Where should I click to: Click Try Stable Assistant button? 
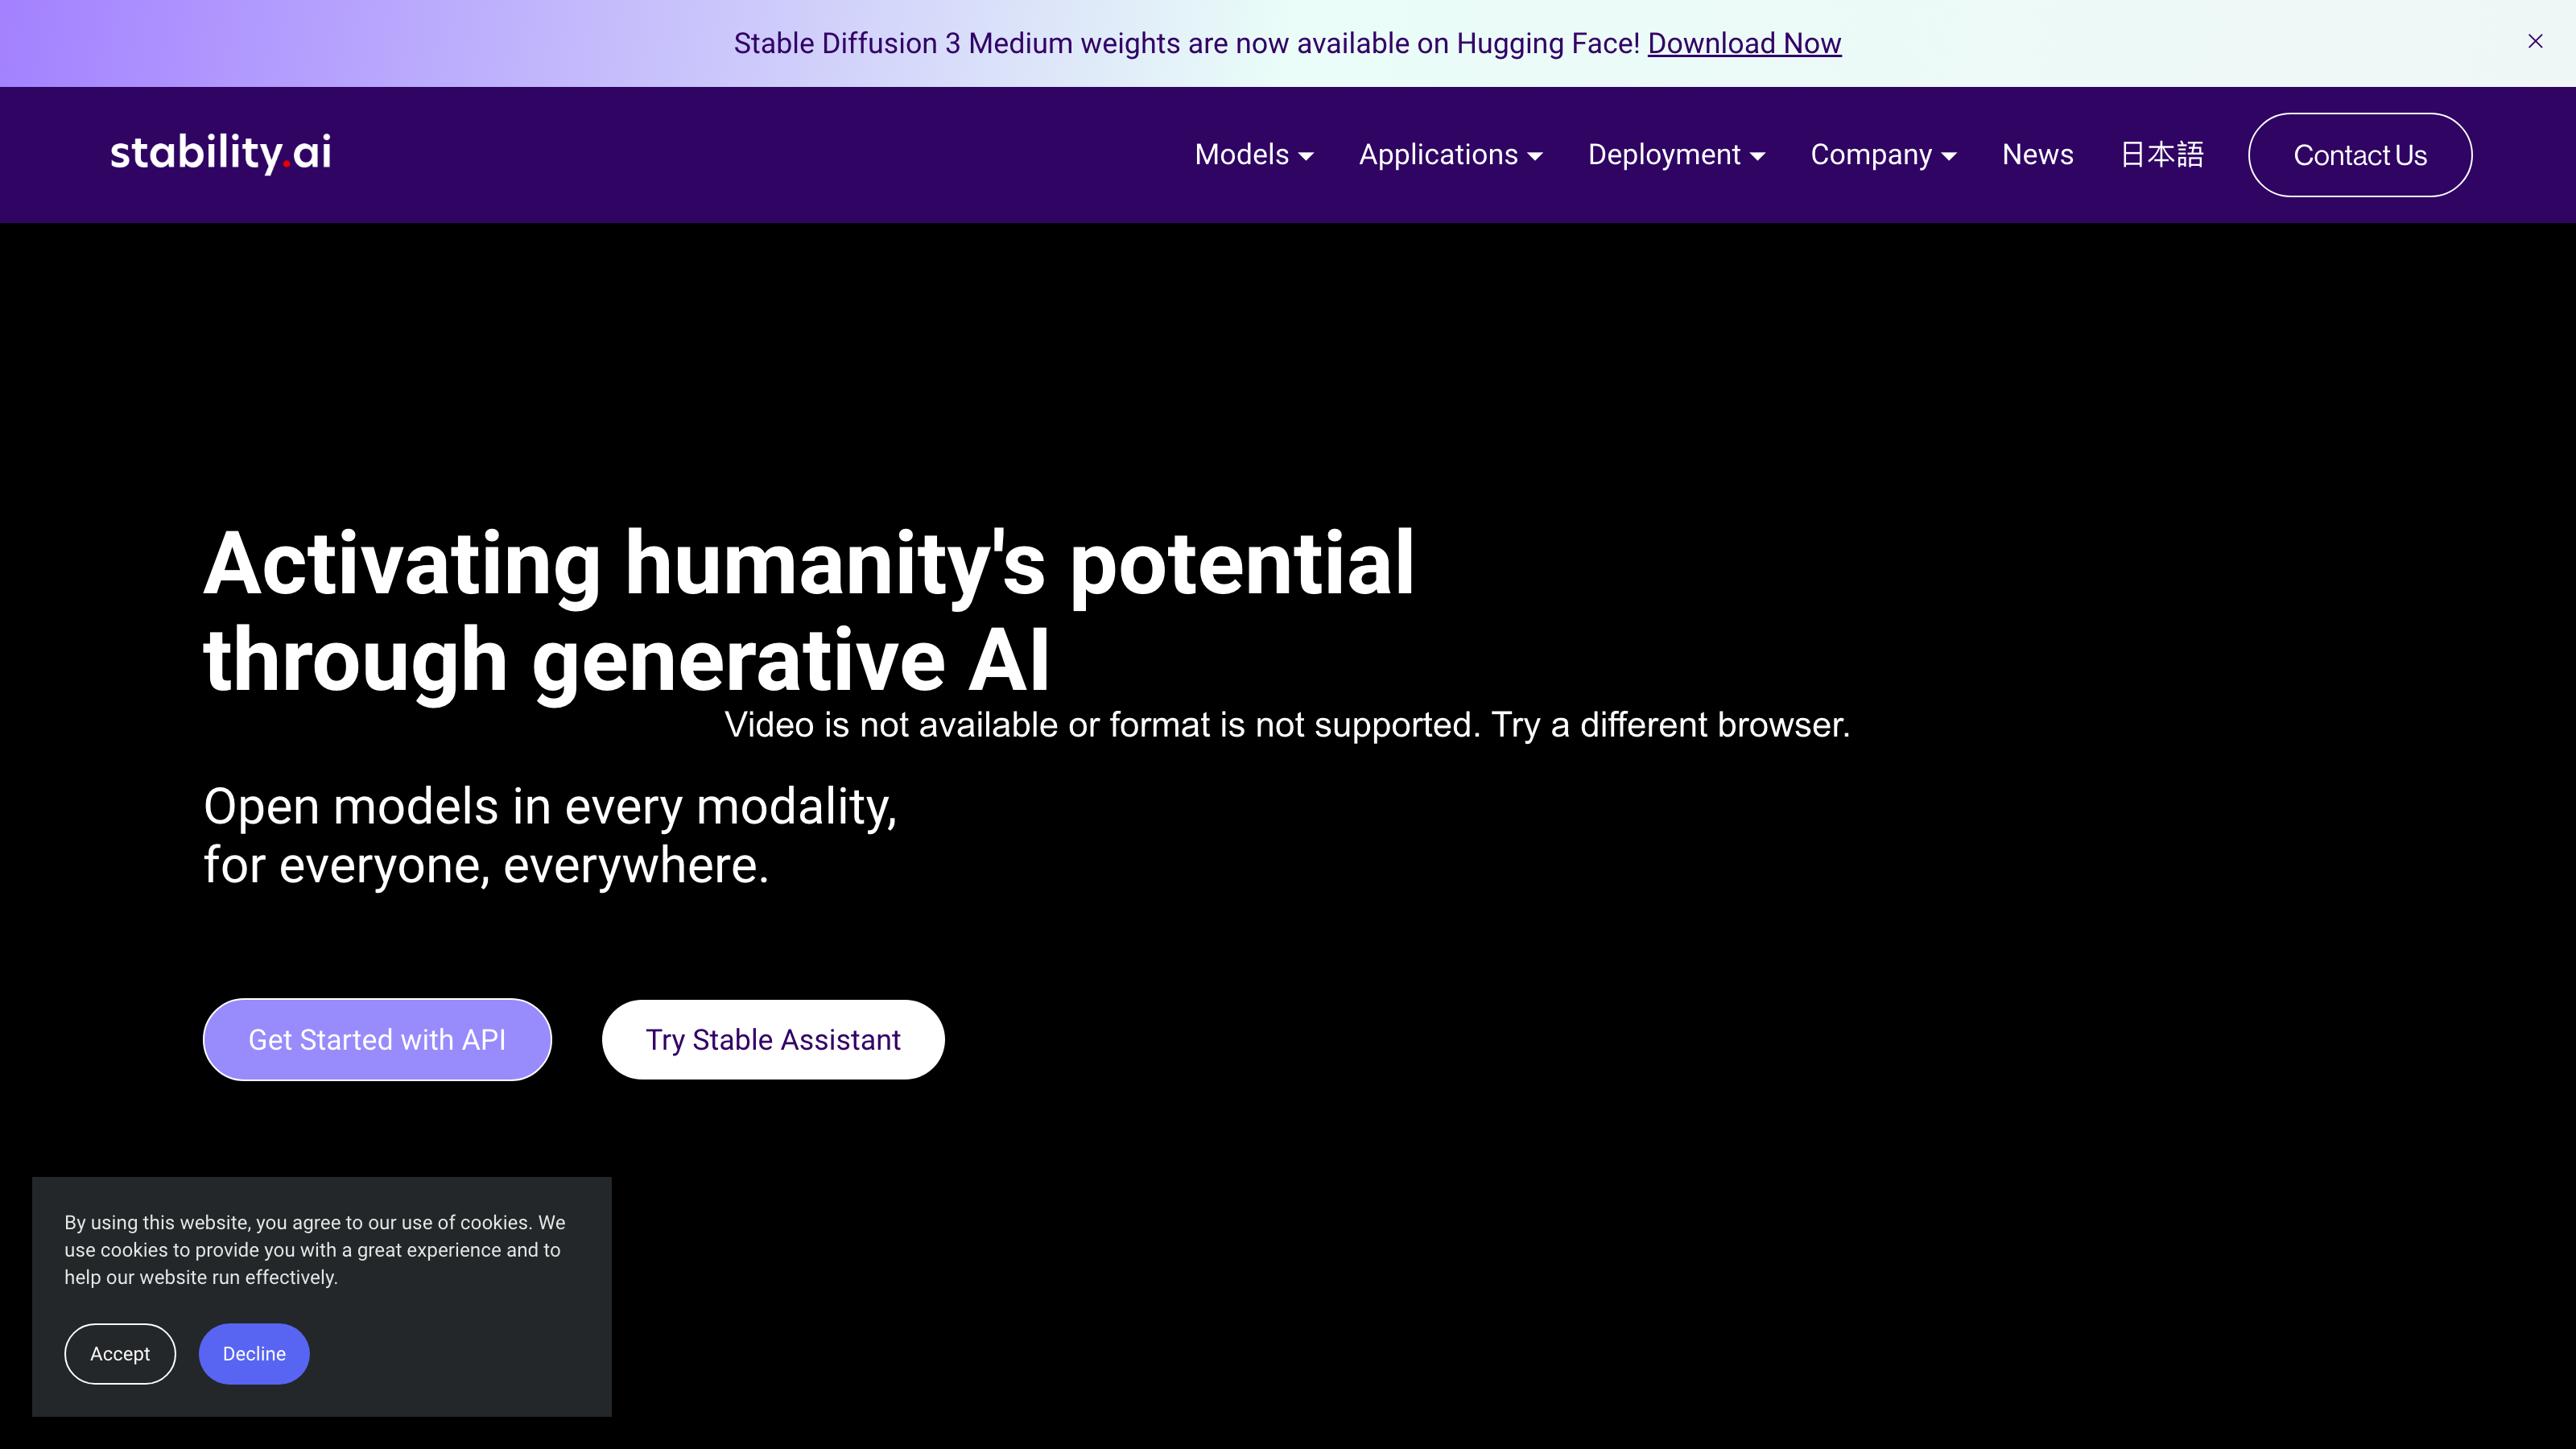pyautogui.click(x=773, y=1039)
